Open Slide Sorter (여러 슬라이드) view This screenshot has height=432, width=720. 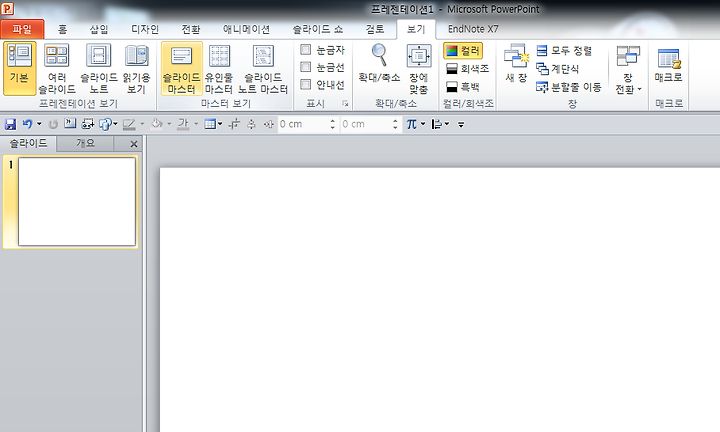pyautogui.click(x=57, y=68)
